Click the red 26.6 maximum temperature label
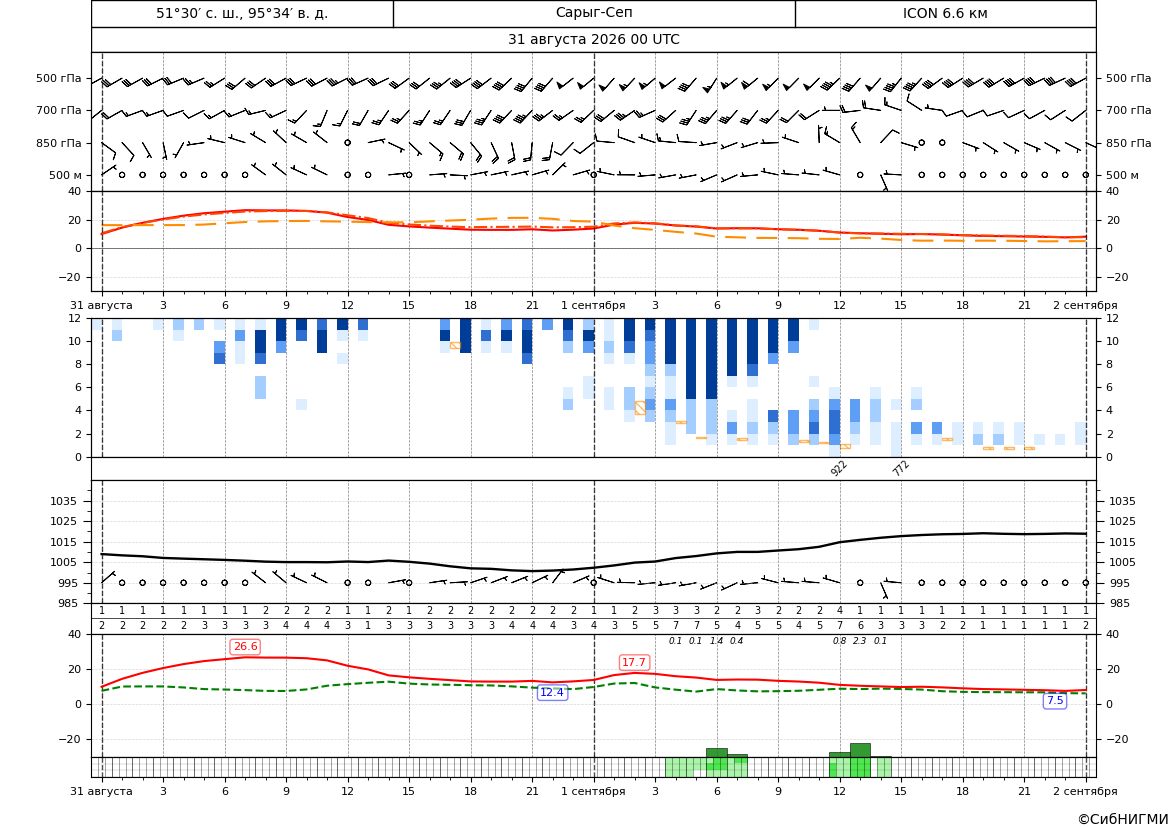The image size is (1169, 827). pyautogui.click(x=245, y=647)
